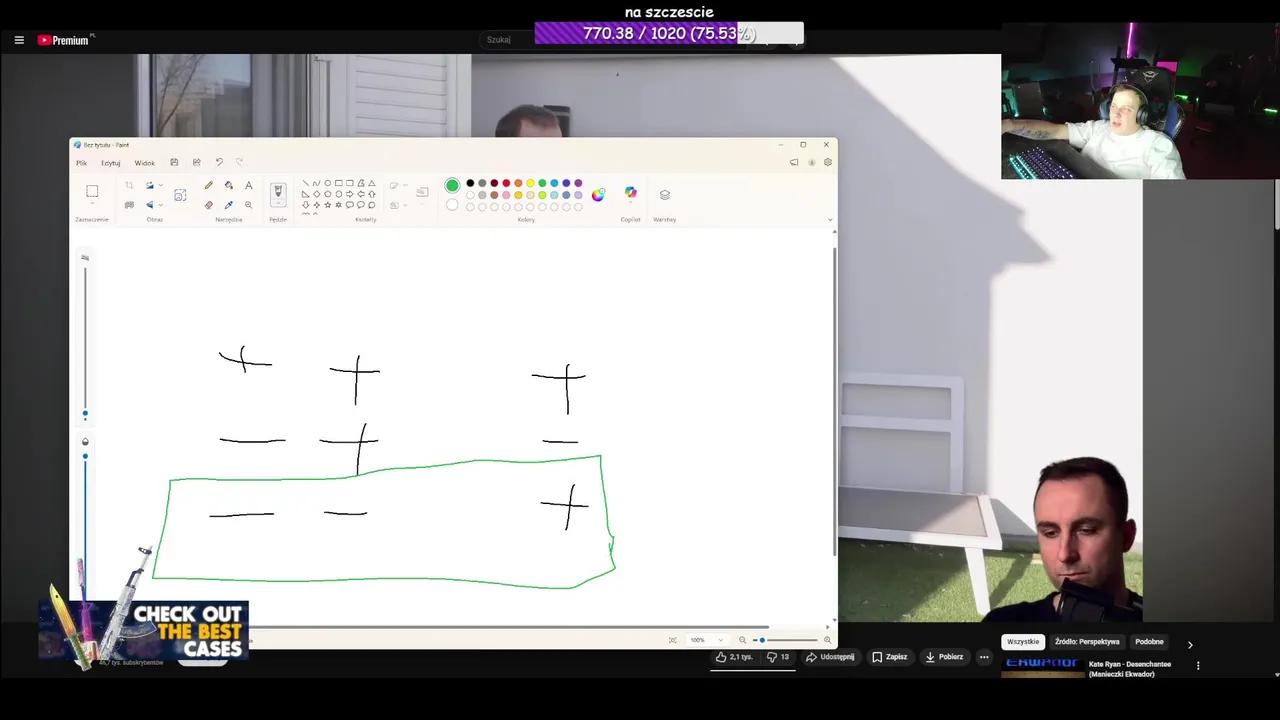
Task: Pick the Line shape in Kształty
Action: point(305,183)
